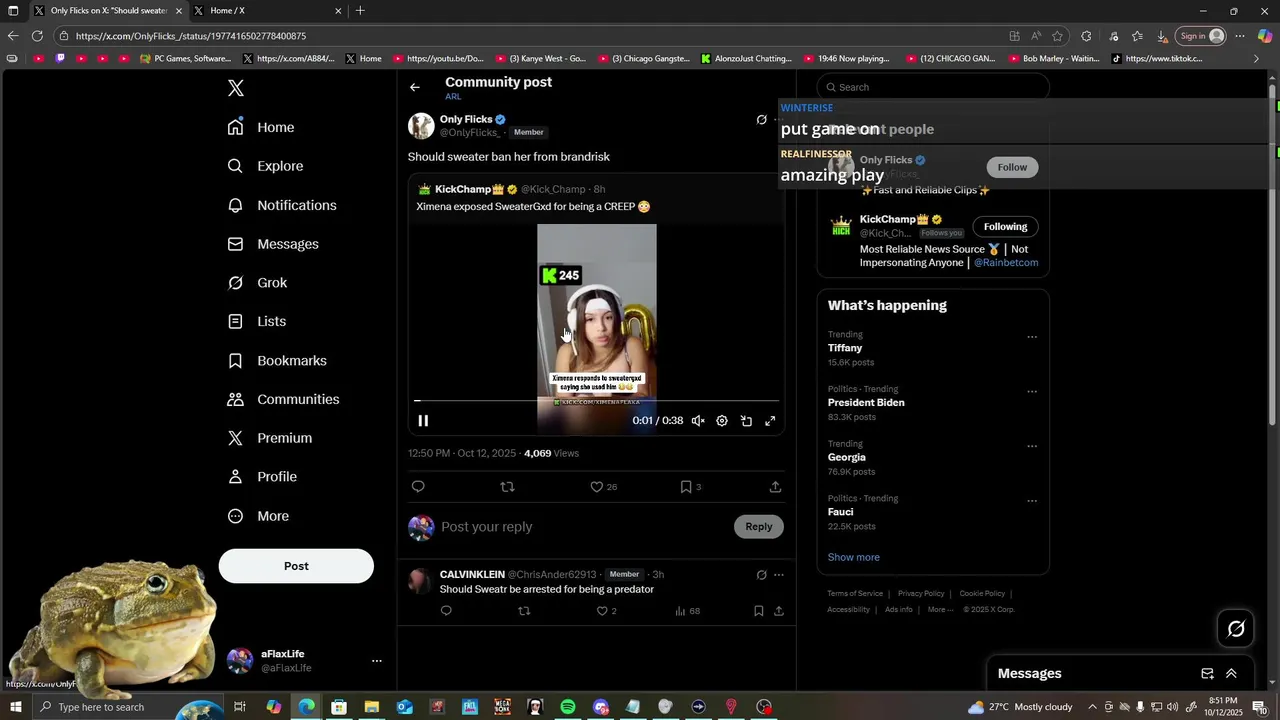The image size is (1280, 720).
Task: Open Premium from the sidebar
Action: [270, 438]
